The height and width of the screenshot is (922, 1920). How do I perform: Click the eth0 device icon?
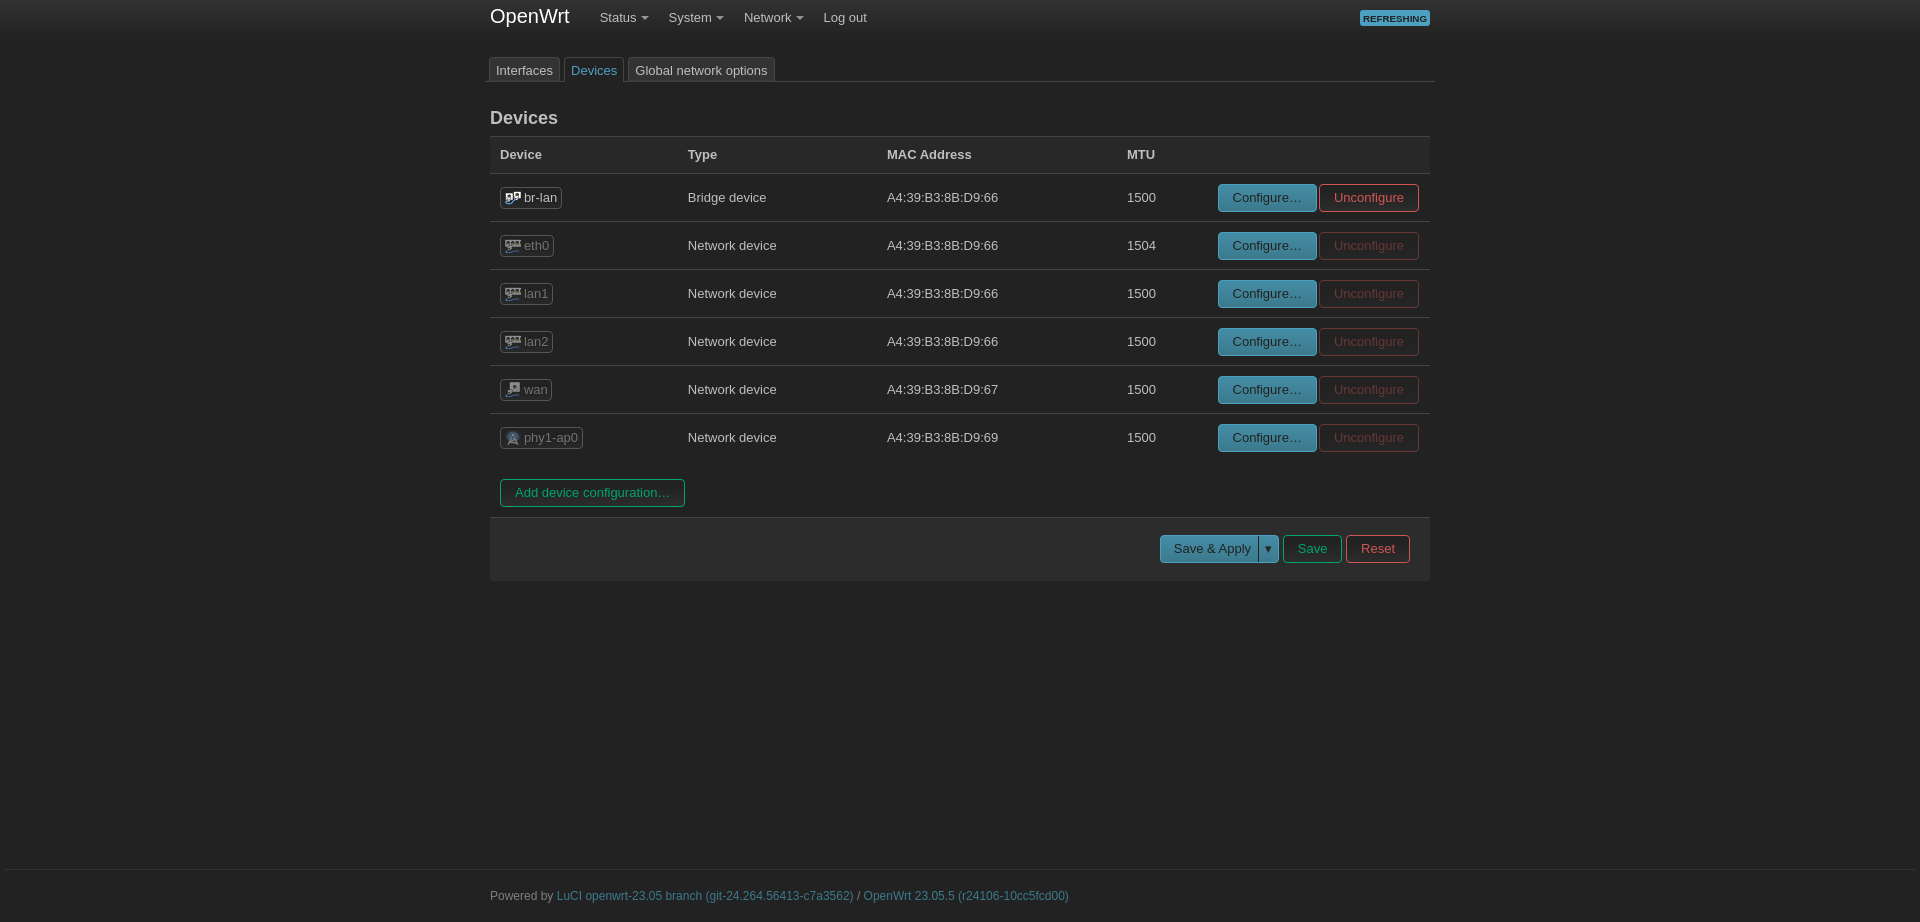pos(513,246)
